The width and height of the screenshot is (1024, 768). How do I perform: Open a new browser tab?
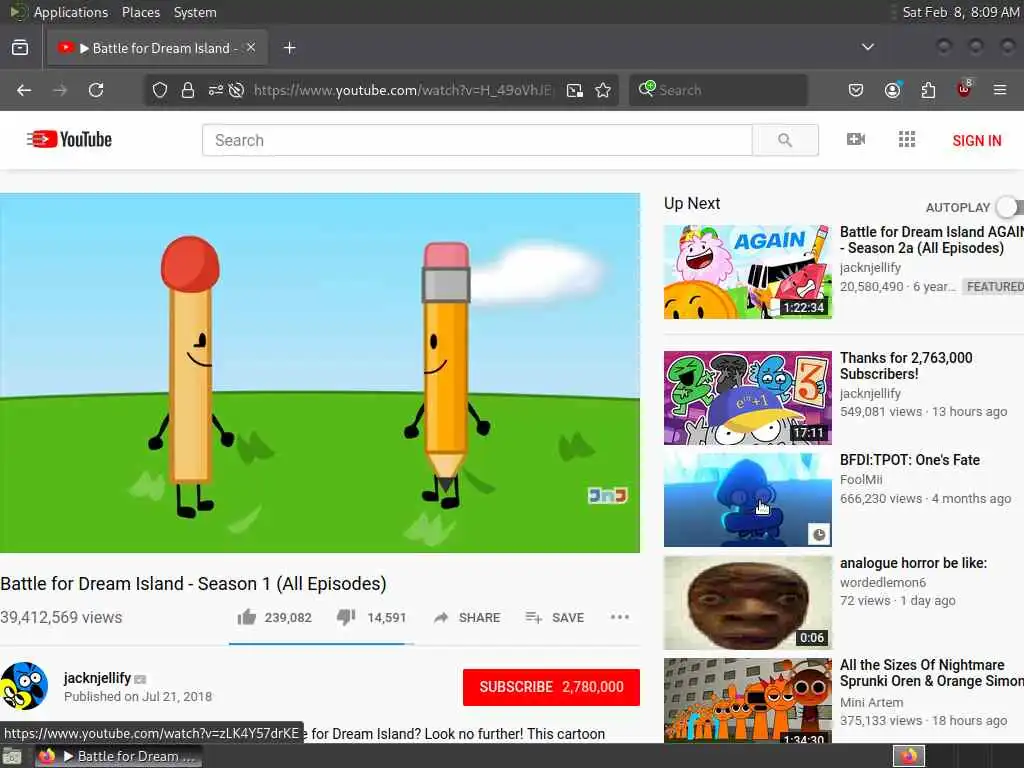point(290,48)
